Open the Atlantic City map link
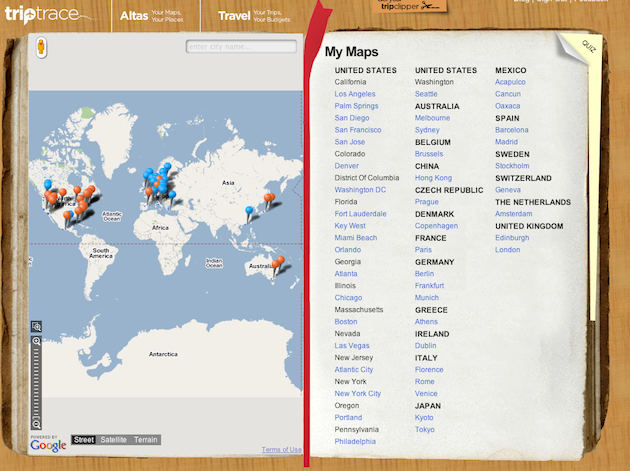Viewport: 630px width, 471px height. 354,370
